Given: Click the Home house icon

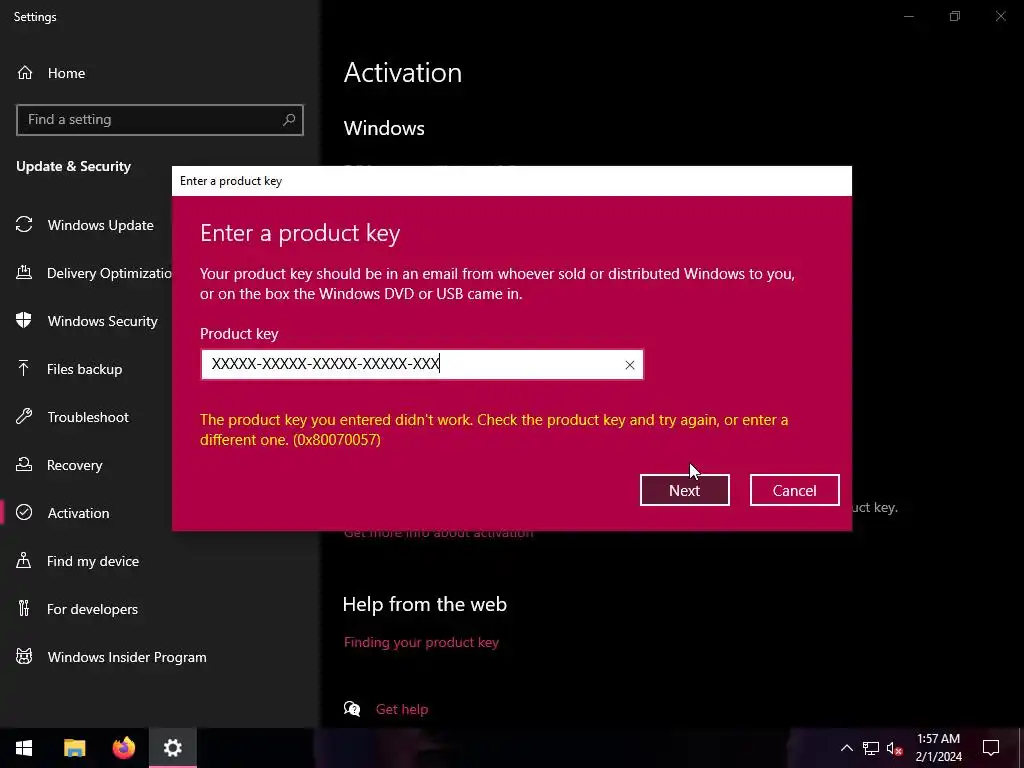Looking at the screenshot, I should tap(25, 72).
